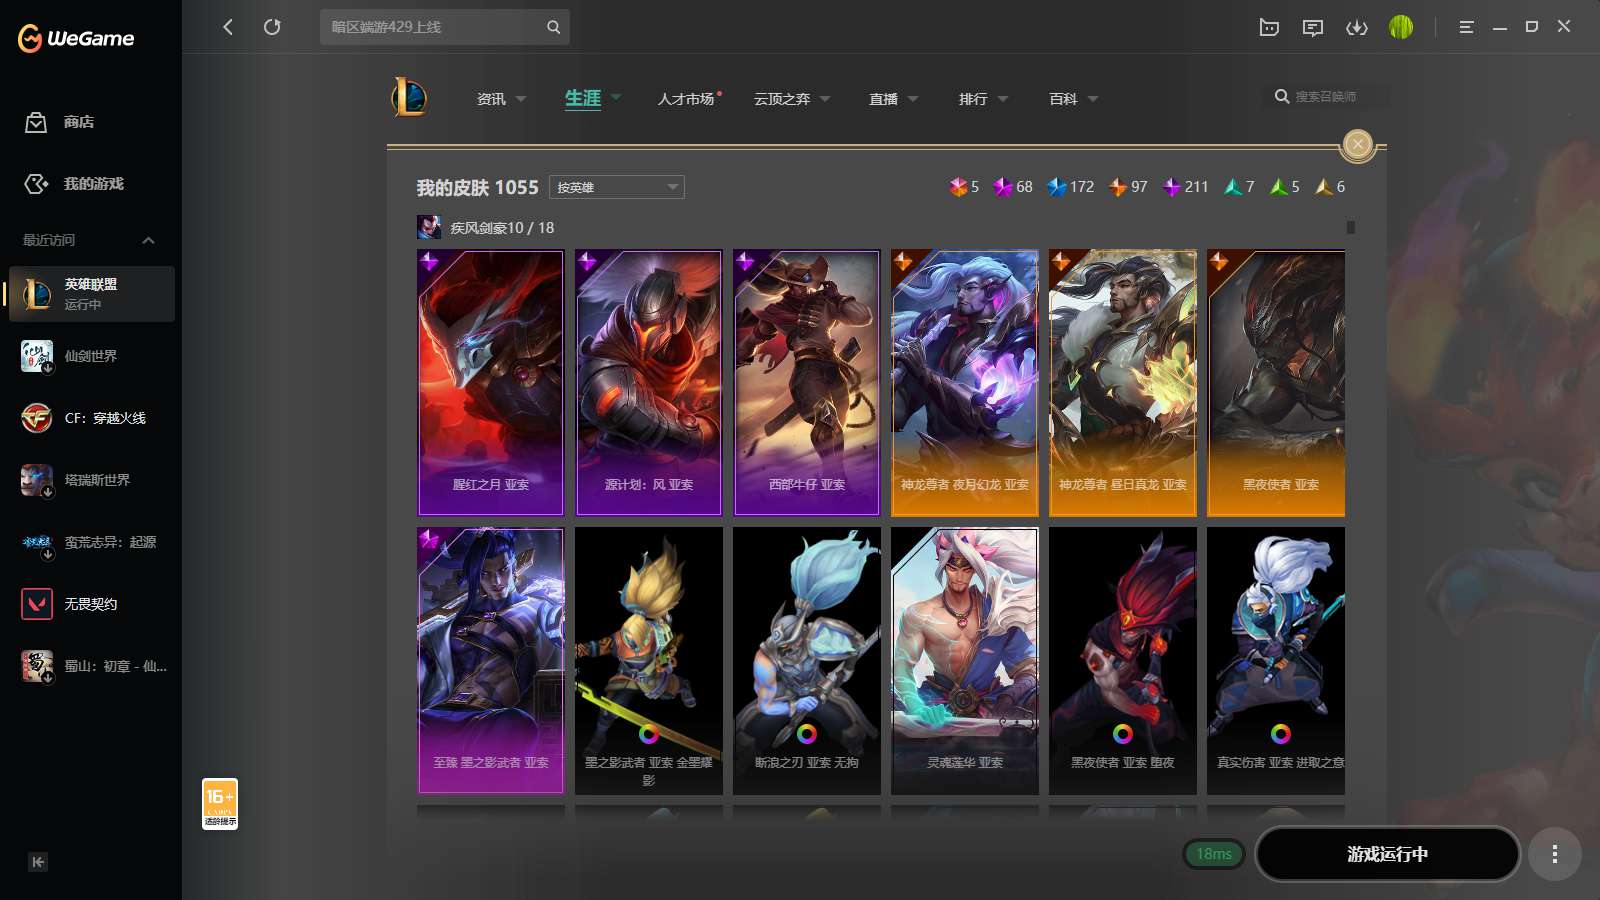
Task: Click the 游戏运行中 button
Action: [1388, 854]
